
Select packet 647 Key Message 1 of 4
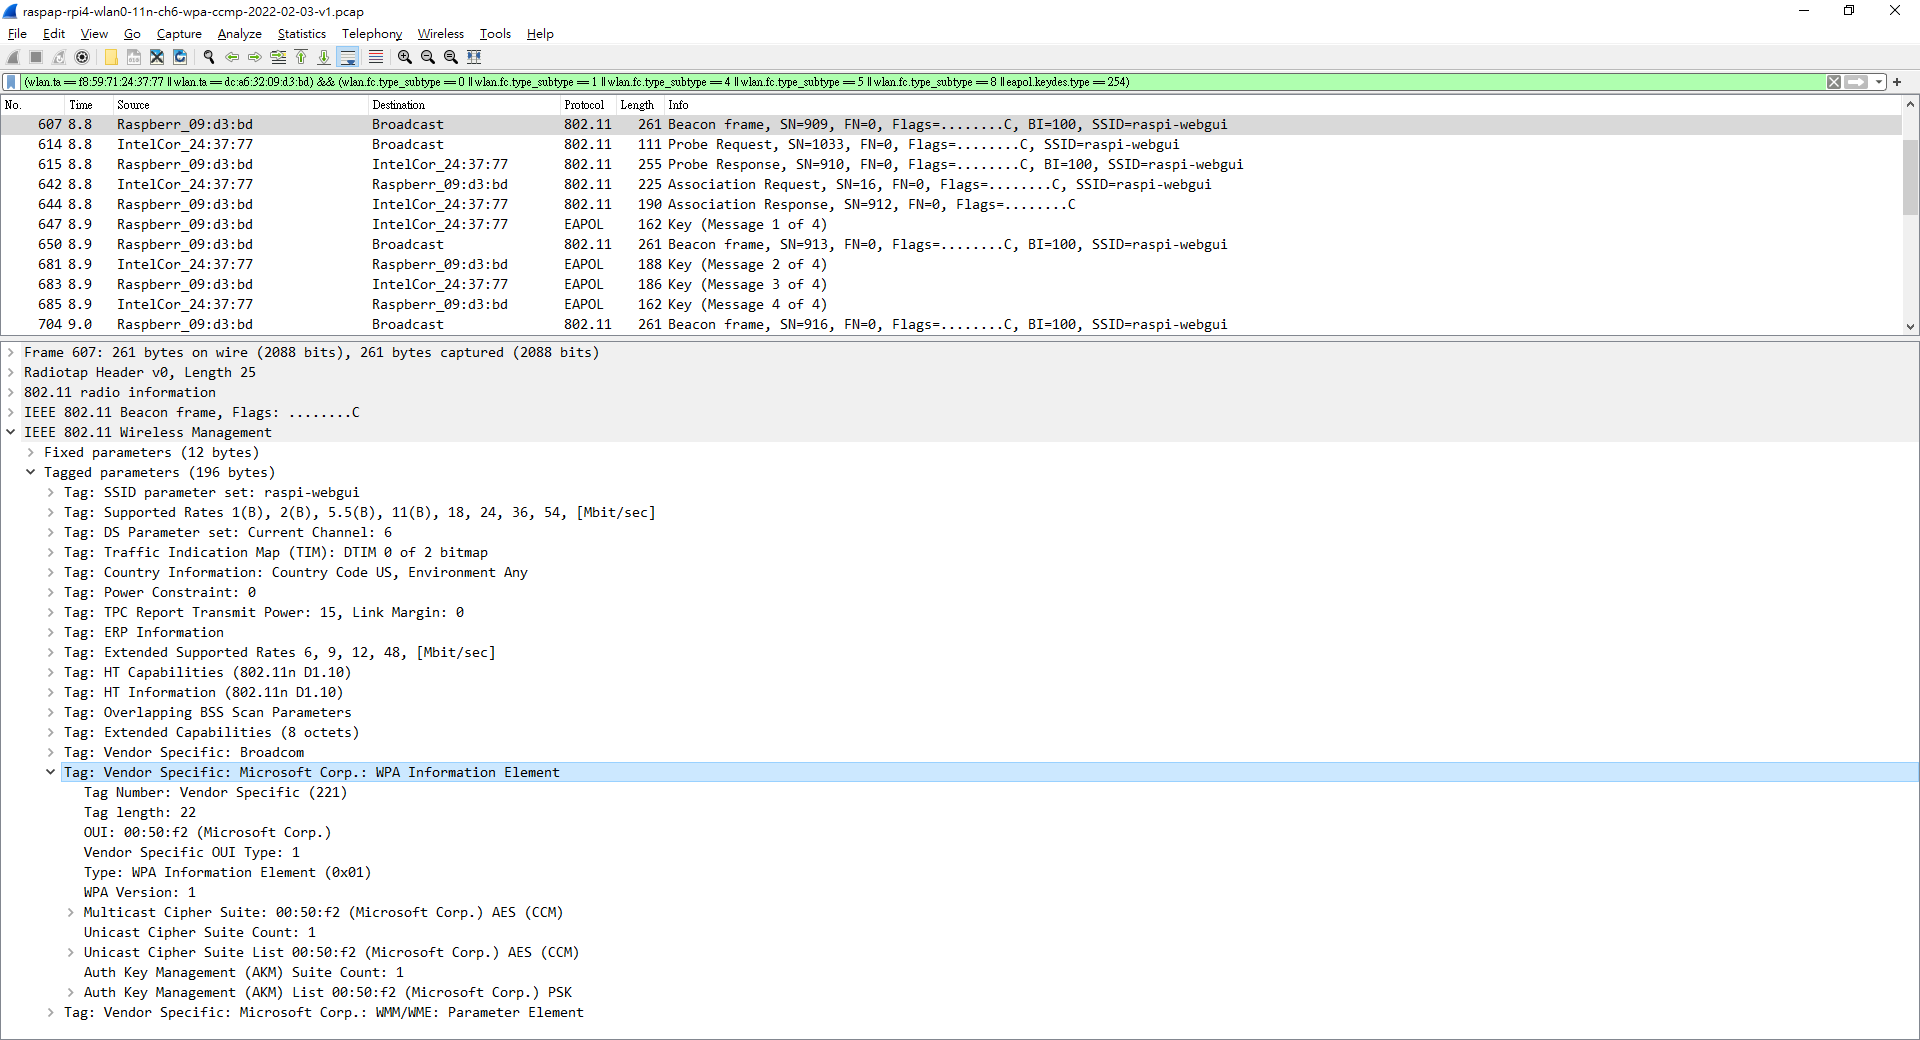950,224
